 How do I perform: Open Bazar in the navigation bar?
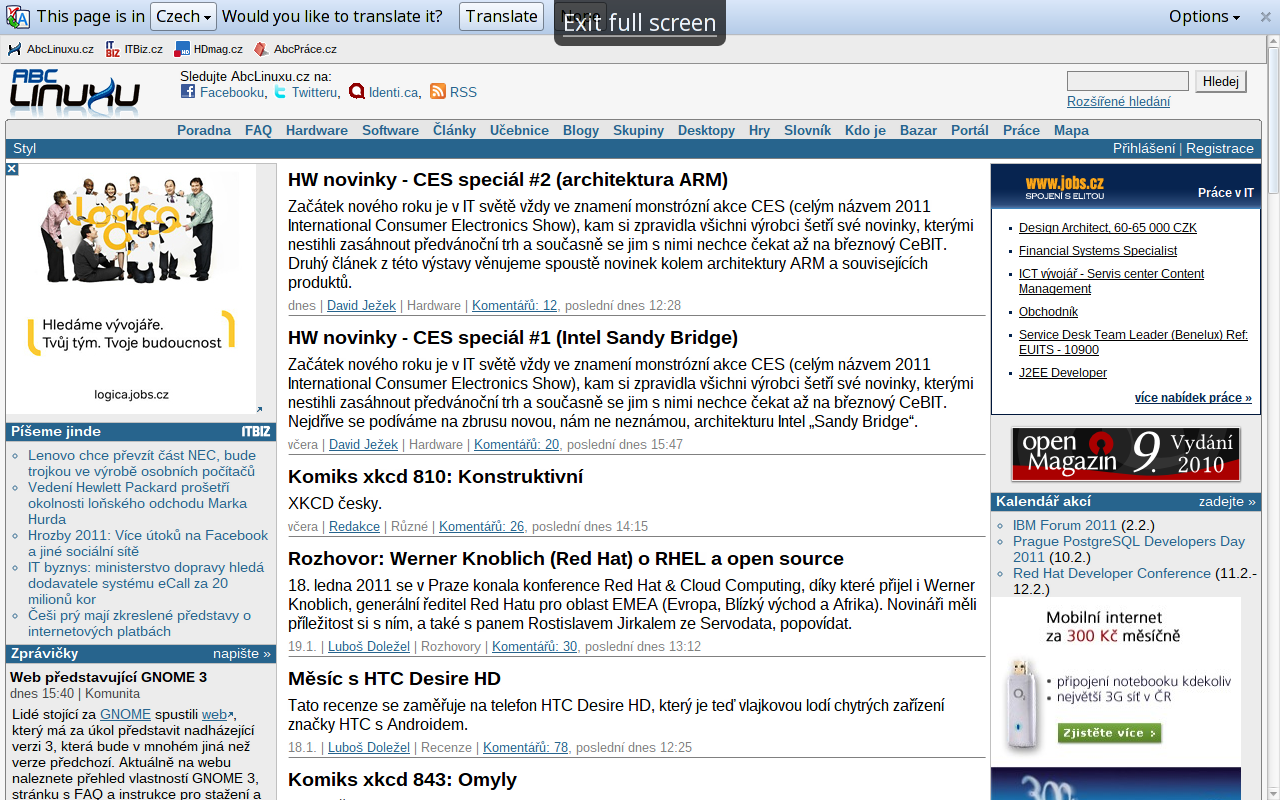point(918,130)
